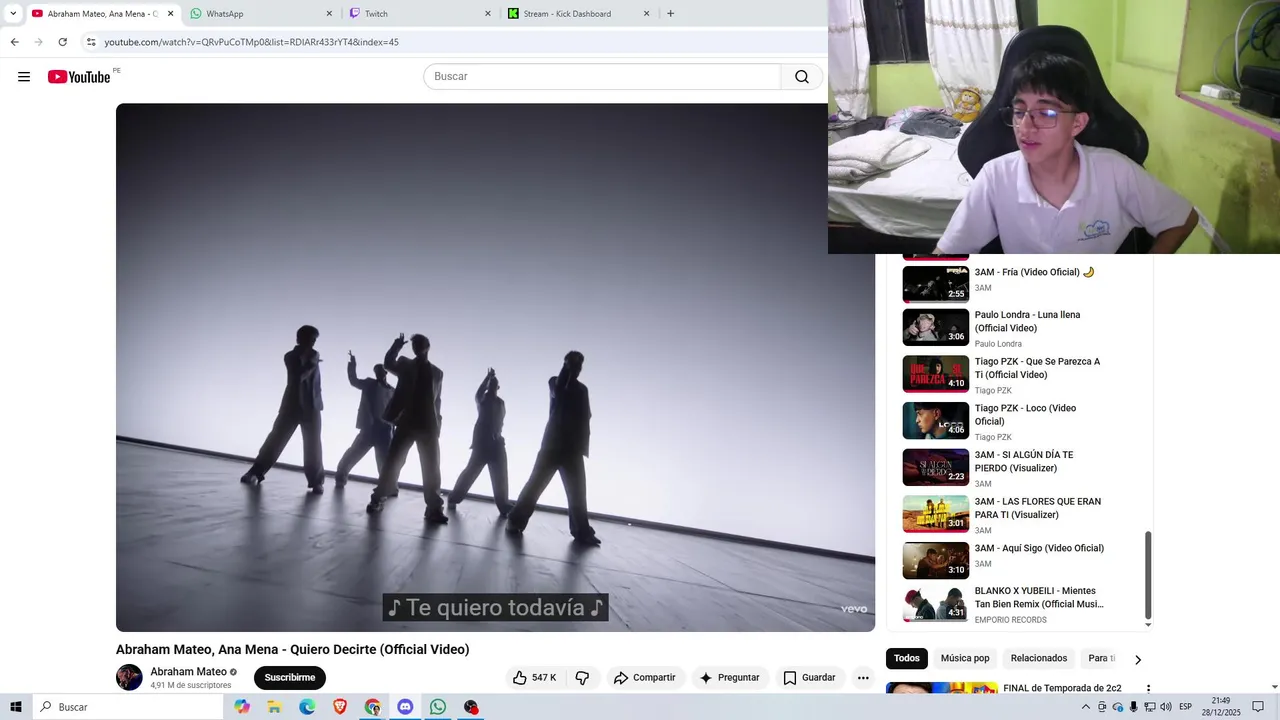Switch to the Twitch browser tab
1280x720 pixels.
[x=420, y=14]
